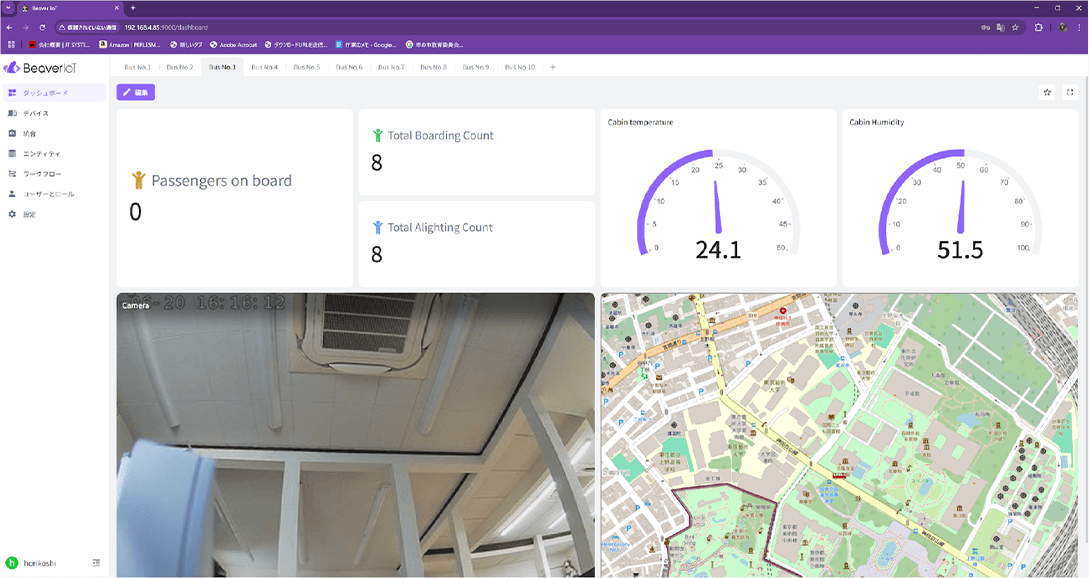Collapse the sidebar using the bottom toggle
The height and width of the screenshot is (578, 1089).
click(97, 563)
